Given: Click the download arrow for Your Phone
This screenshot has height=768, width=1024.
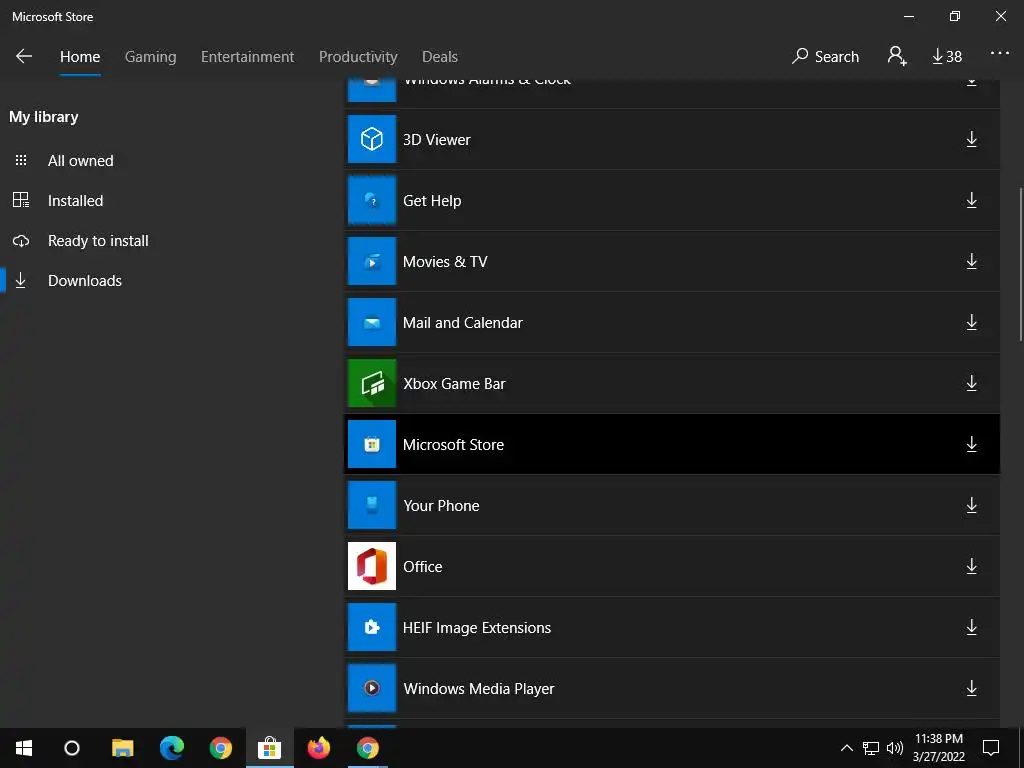Looking at the screenshot, I should click(971, 505).
